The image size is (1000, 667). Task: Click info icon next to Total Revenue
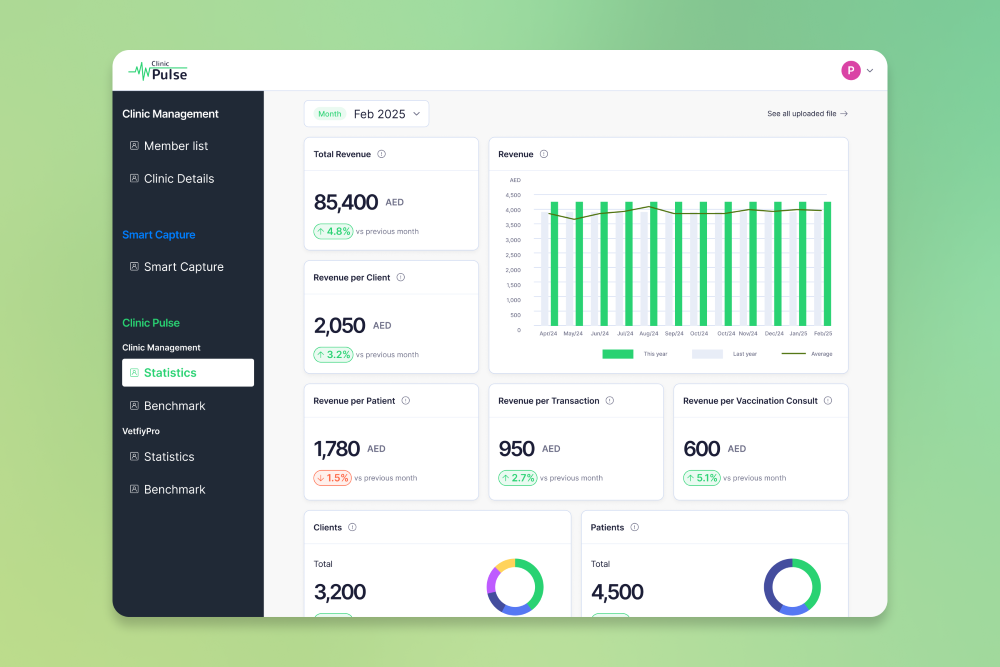pos(382,154)
